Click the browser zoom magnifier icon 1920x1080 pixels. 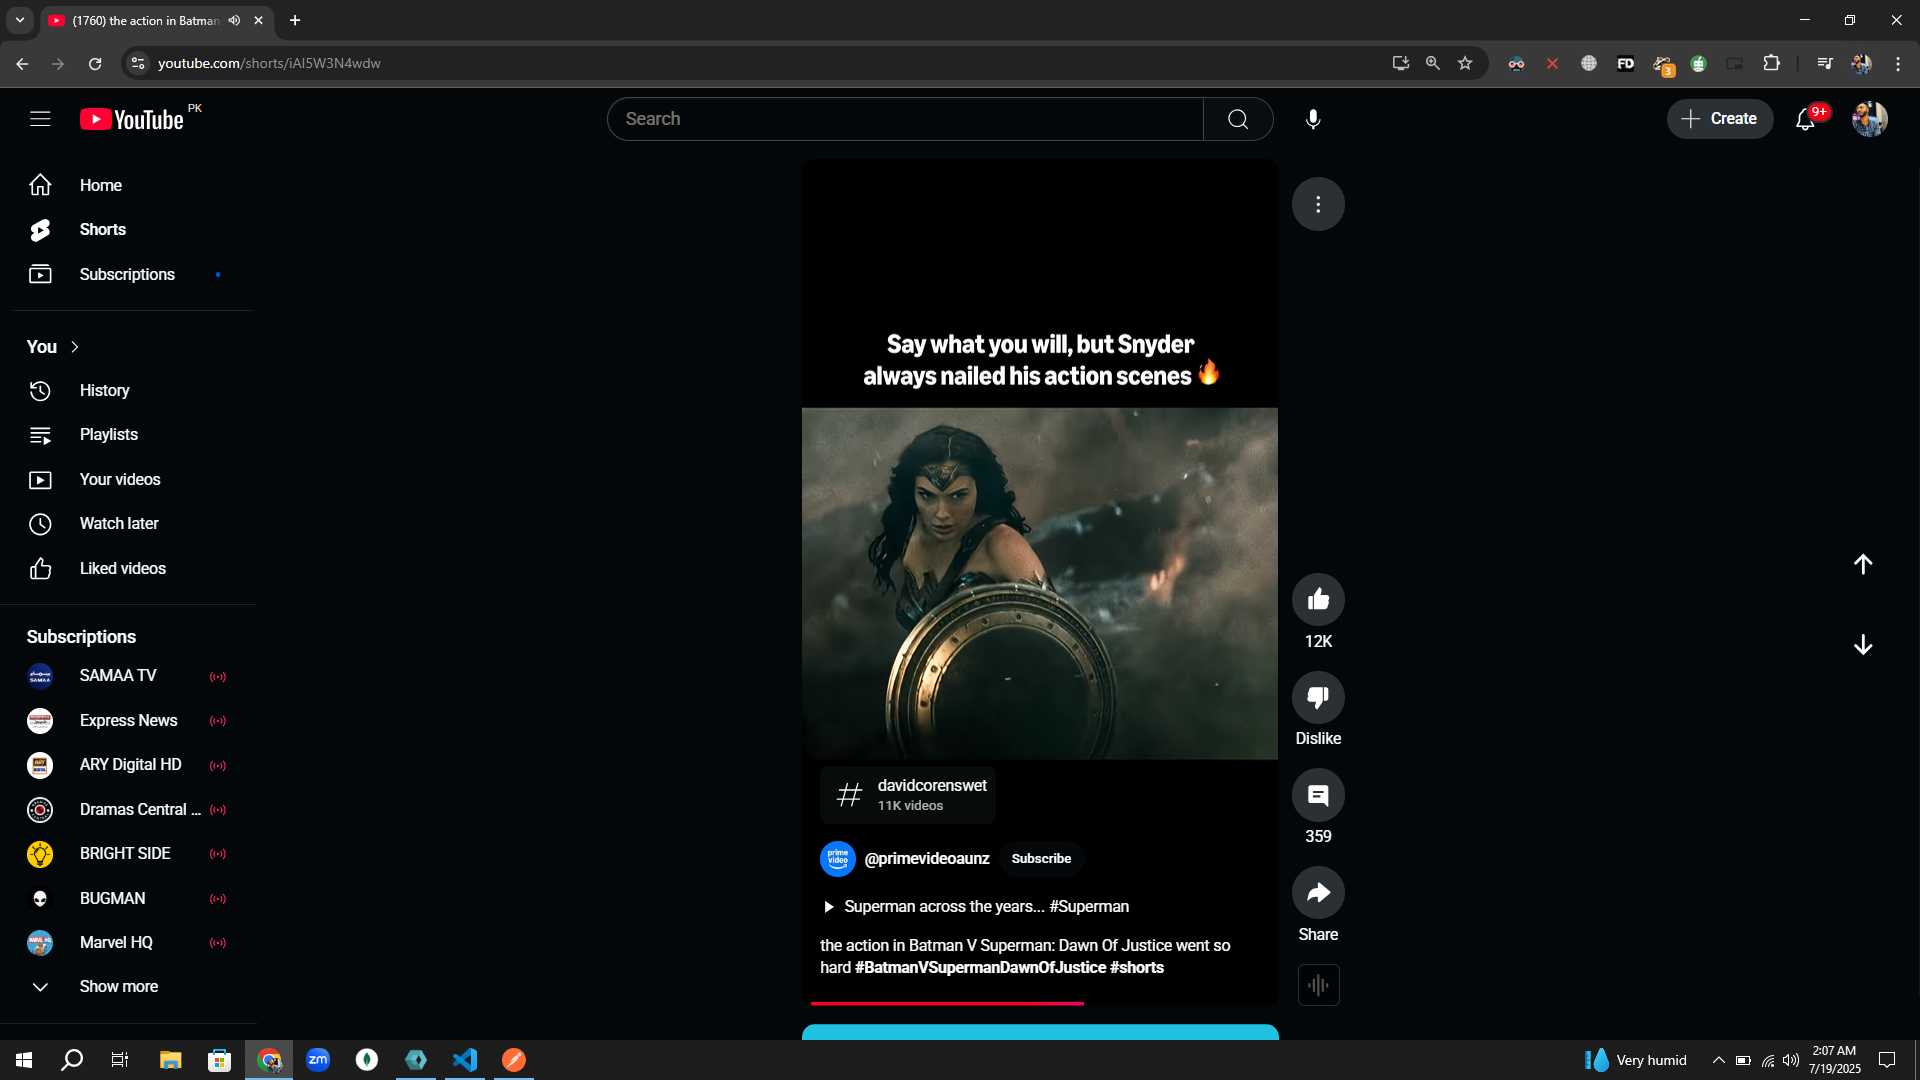pos(1433,63)
